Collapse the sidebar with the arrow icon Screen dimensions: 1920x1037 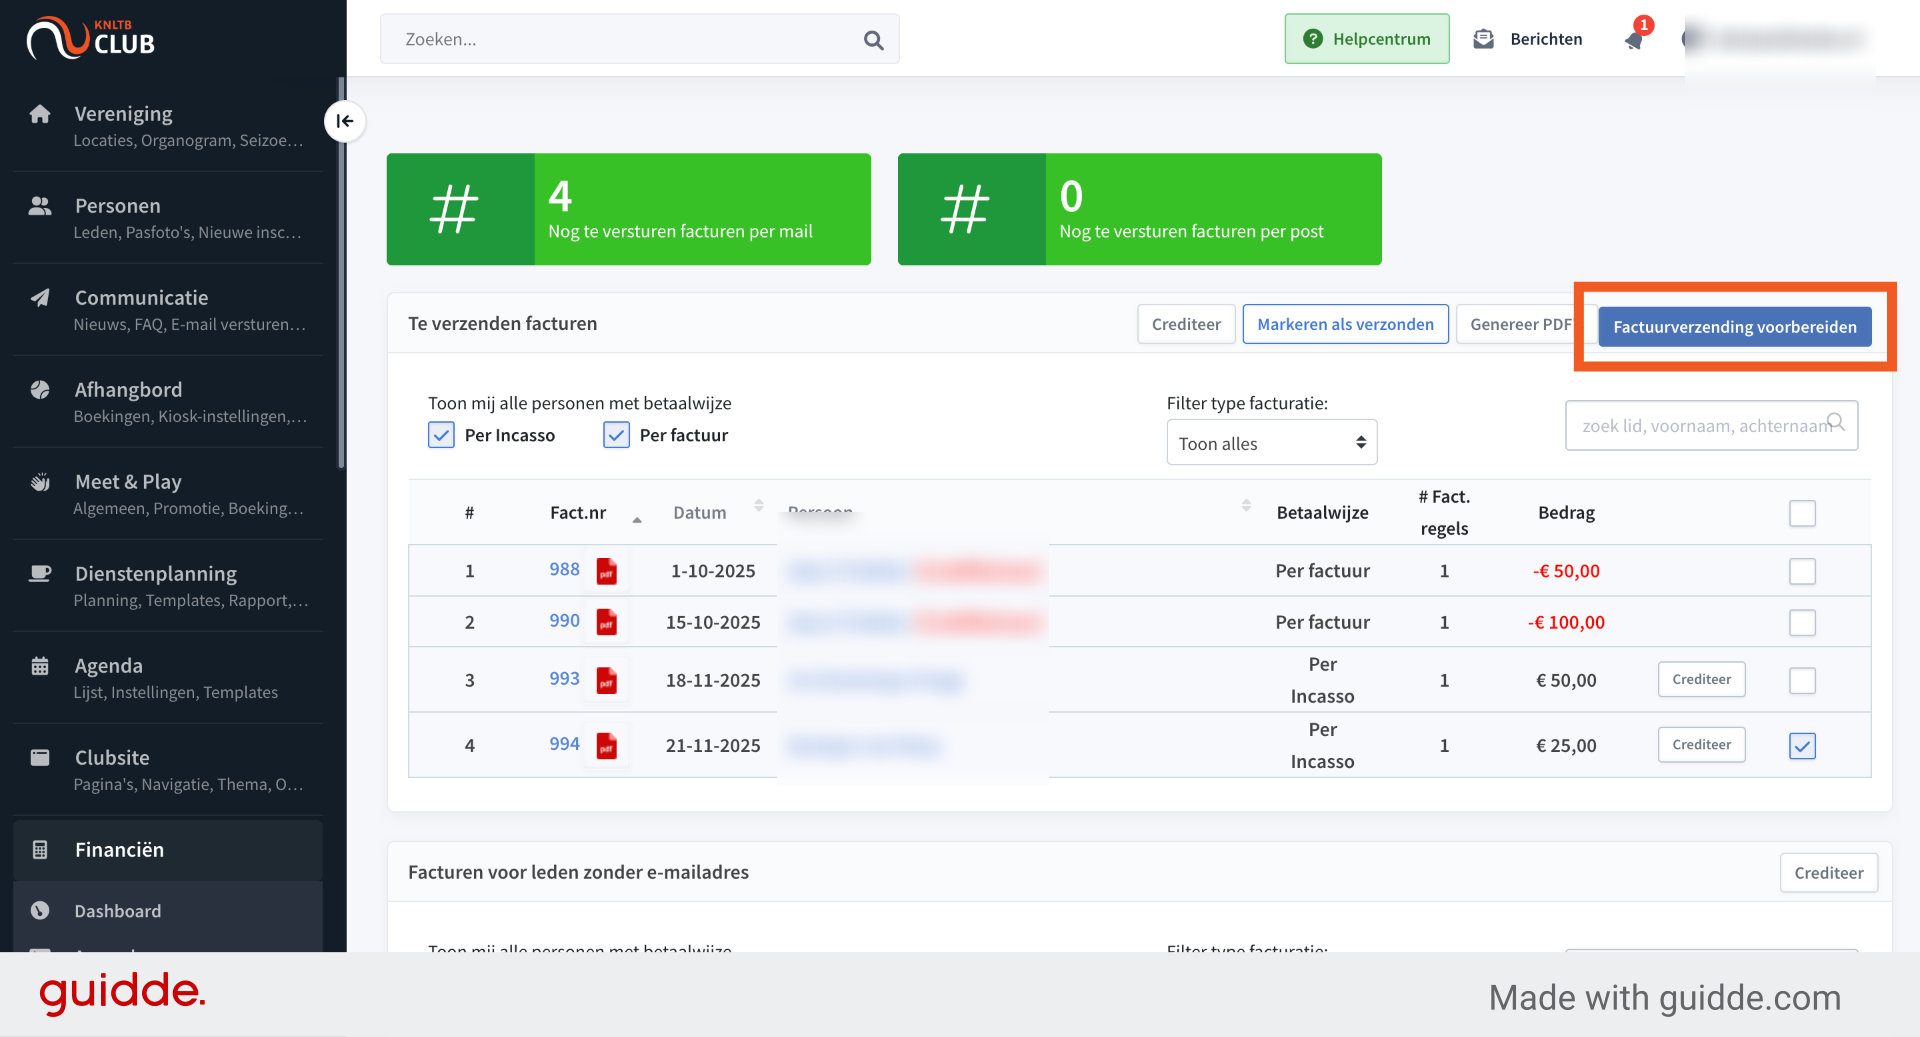tap(344, 121)
